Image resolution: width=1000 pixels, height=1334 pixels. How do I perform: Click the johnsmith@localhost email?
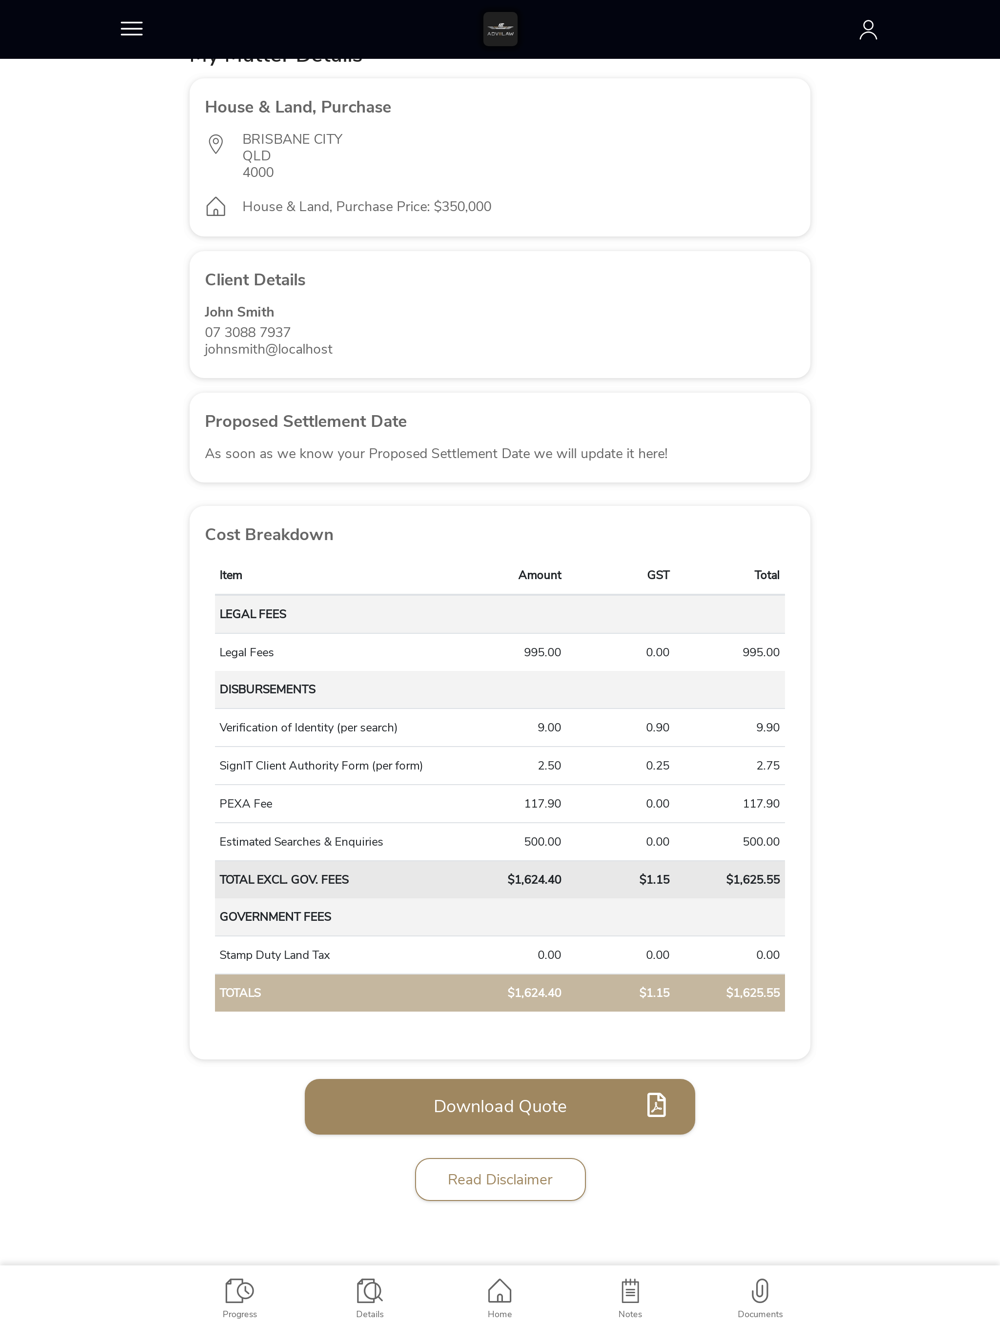(x=269, y=349)
